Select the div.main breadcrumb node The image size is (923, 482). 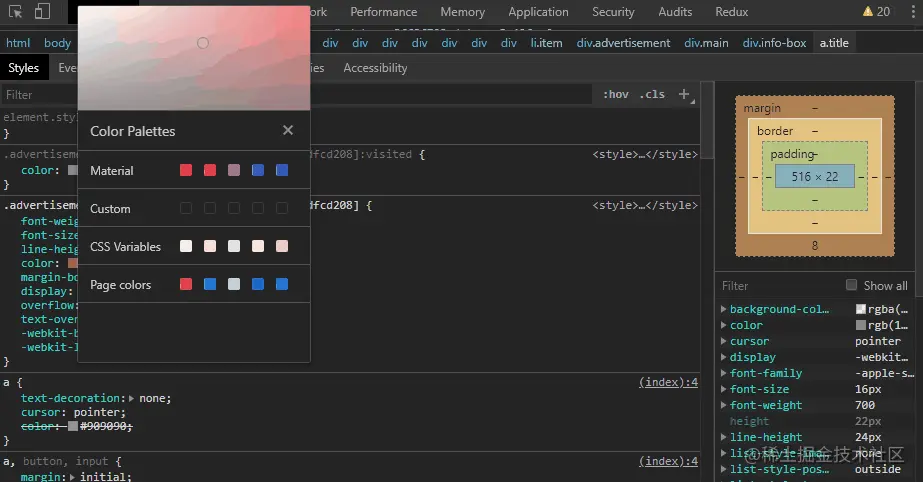(x=706, y=43)
